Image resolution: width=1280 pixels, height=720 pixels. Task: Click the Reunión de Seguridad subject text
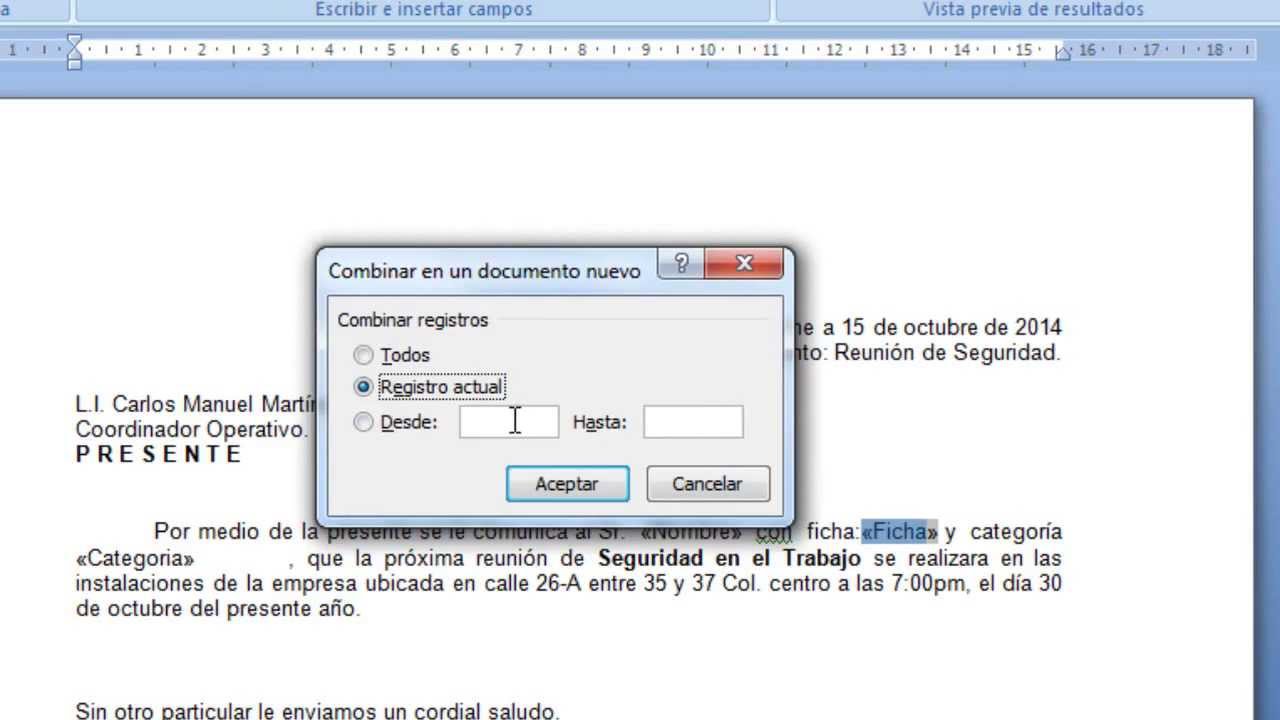[946, 352]
